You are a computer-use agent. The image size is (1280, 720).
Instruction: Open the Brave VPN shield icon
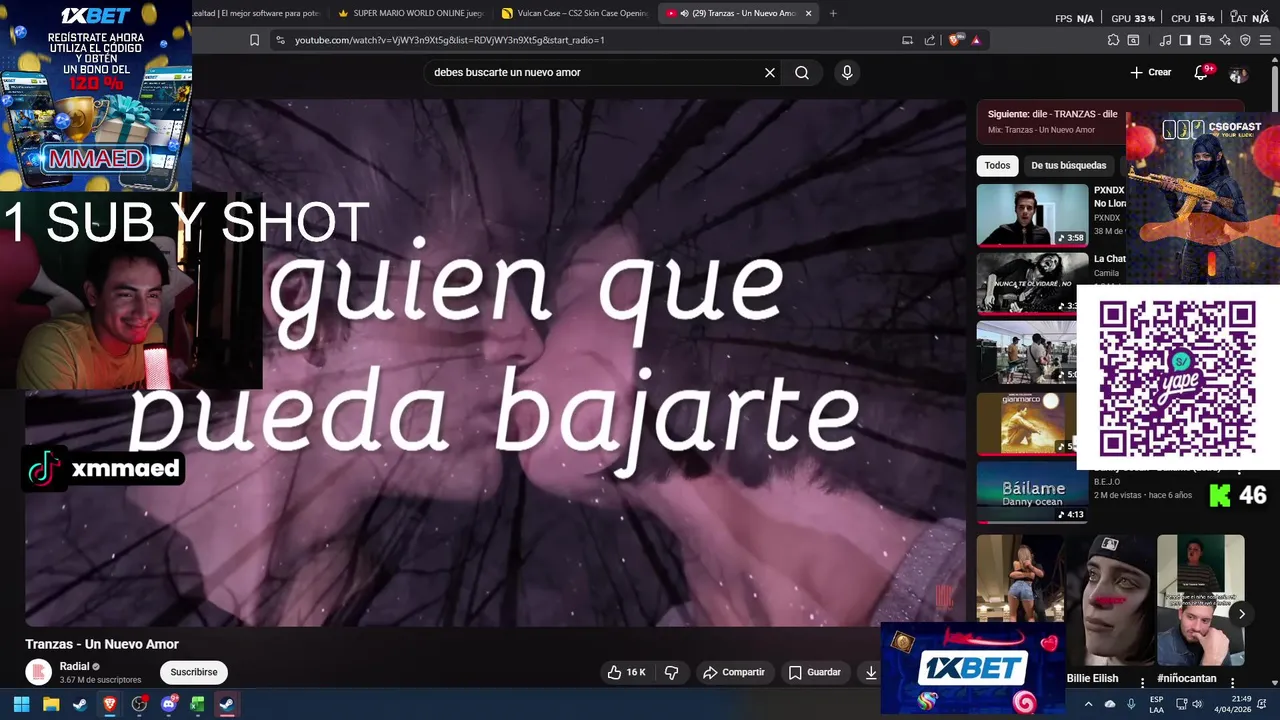coord(1245,40)
